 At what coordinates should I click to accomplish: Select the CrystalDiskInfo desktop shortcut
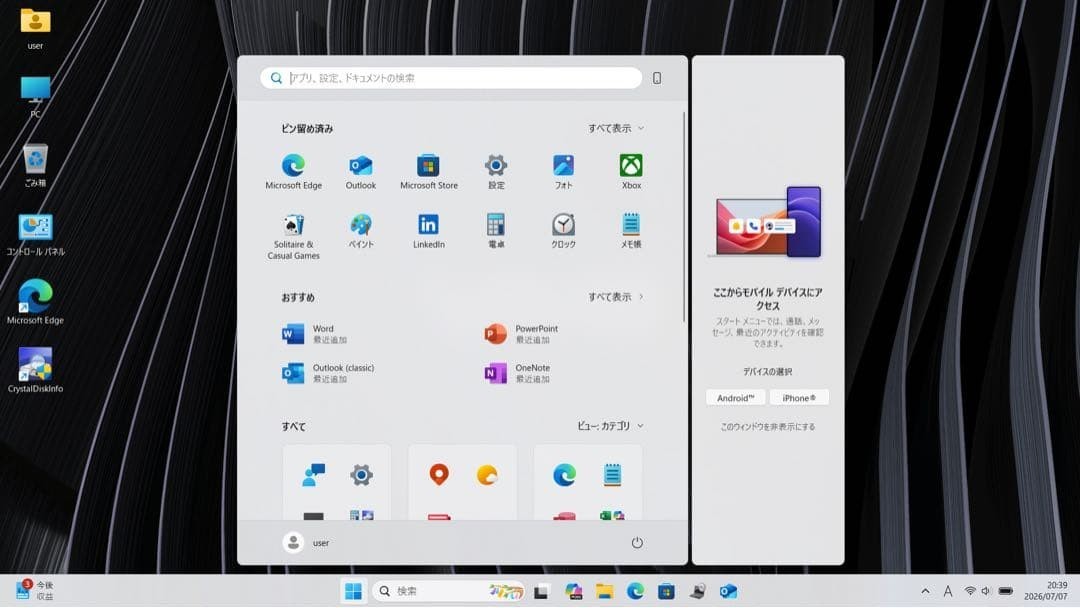(x=35, y=370)
